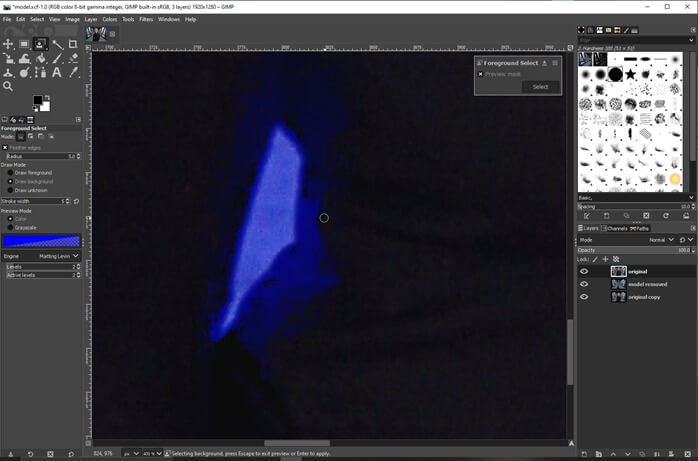Open the px units dropdown in status bar
The height and width of the screenshot is (461, 698).
tap(131, 453)
